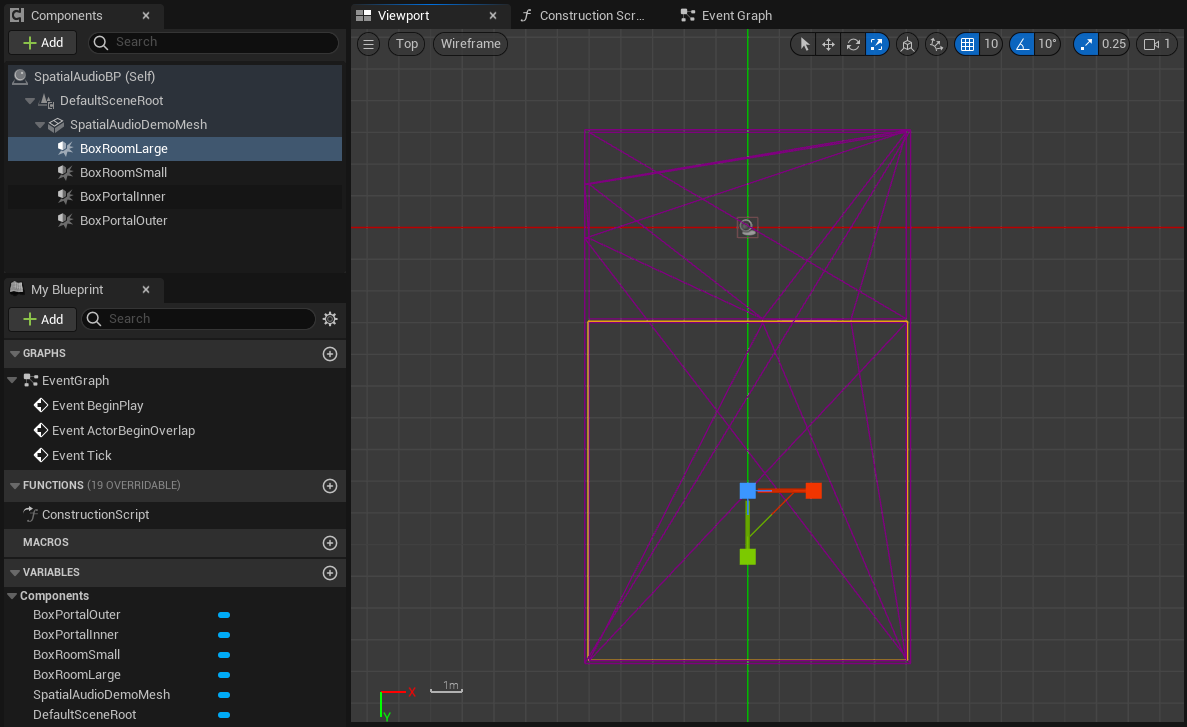Switch to the scale transform tool
Screen dimensions: 1187x727
tap(877, 44)
